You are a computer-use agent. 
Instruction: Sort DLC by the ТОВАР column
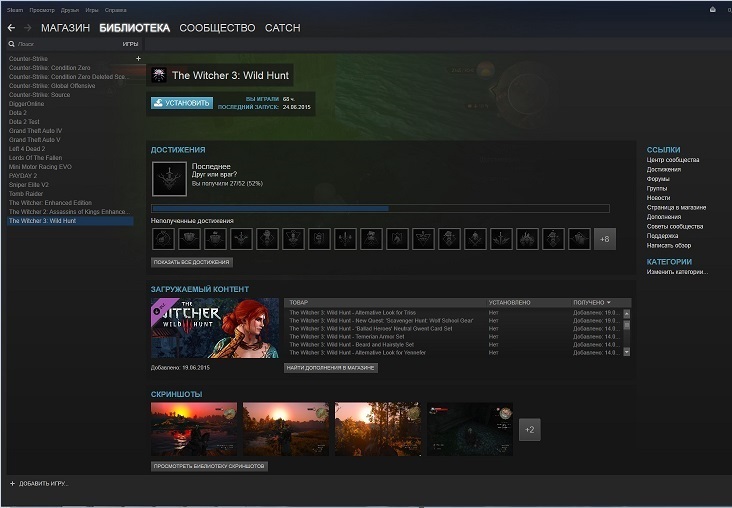(298, 303)
